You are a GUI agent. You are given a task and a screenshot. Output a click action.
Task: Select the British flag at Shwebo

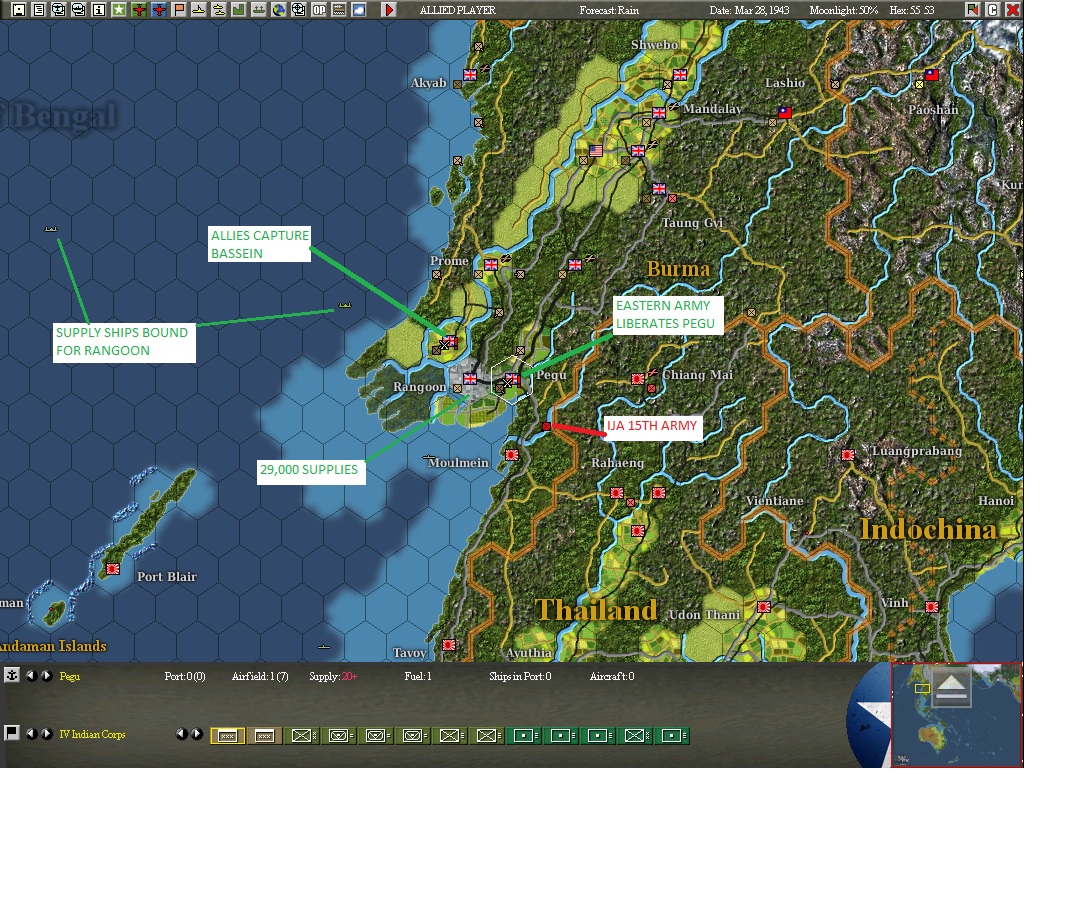pyautogui.click(x=680, y=75)
